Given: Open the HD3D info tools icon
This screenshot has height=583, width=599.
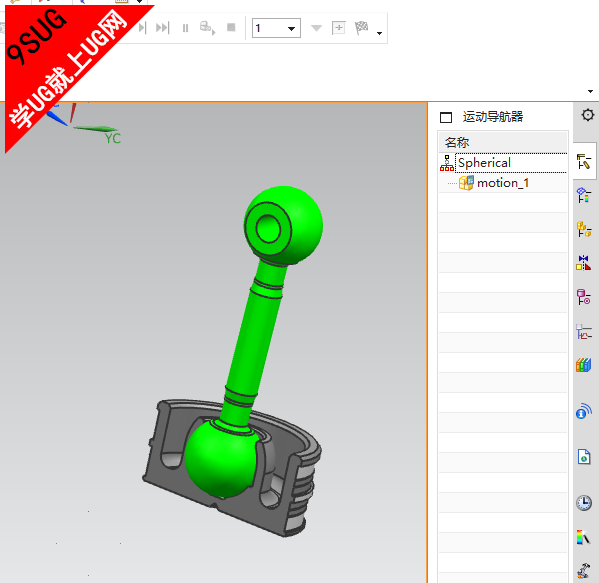Looking at the screenshot, I should tap(584, 411).
